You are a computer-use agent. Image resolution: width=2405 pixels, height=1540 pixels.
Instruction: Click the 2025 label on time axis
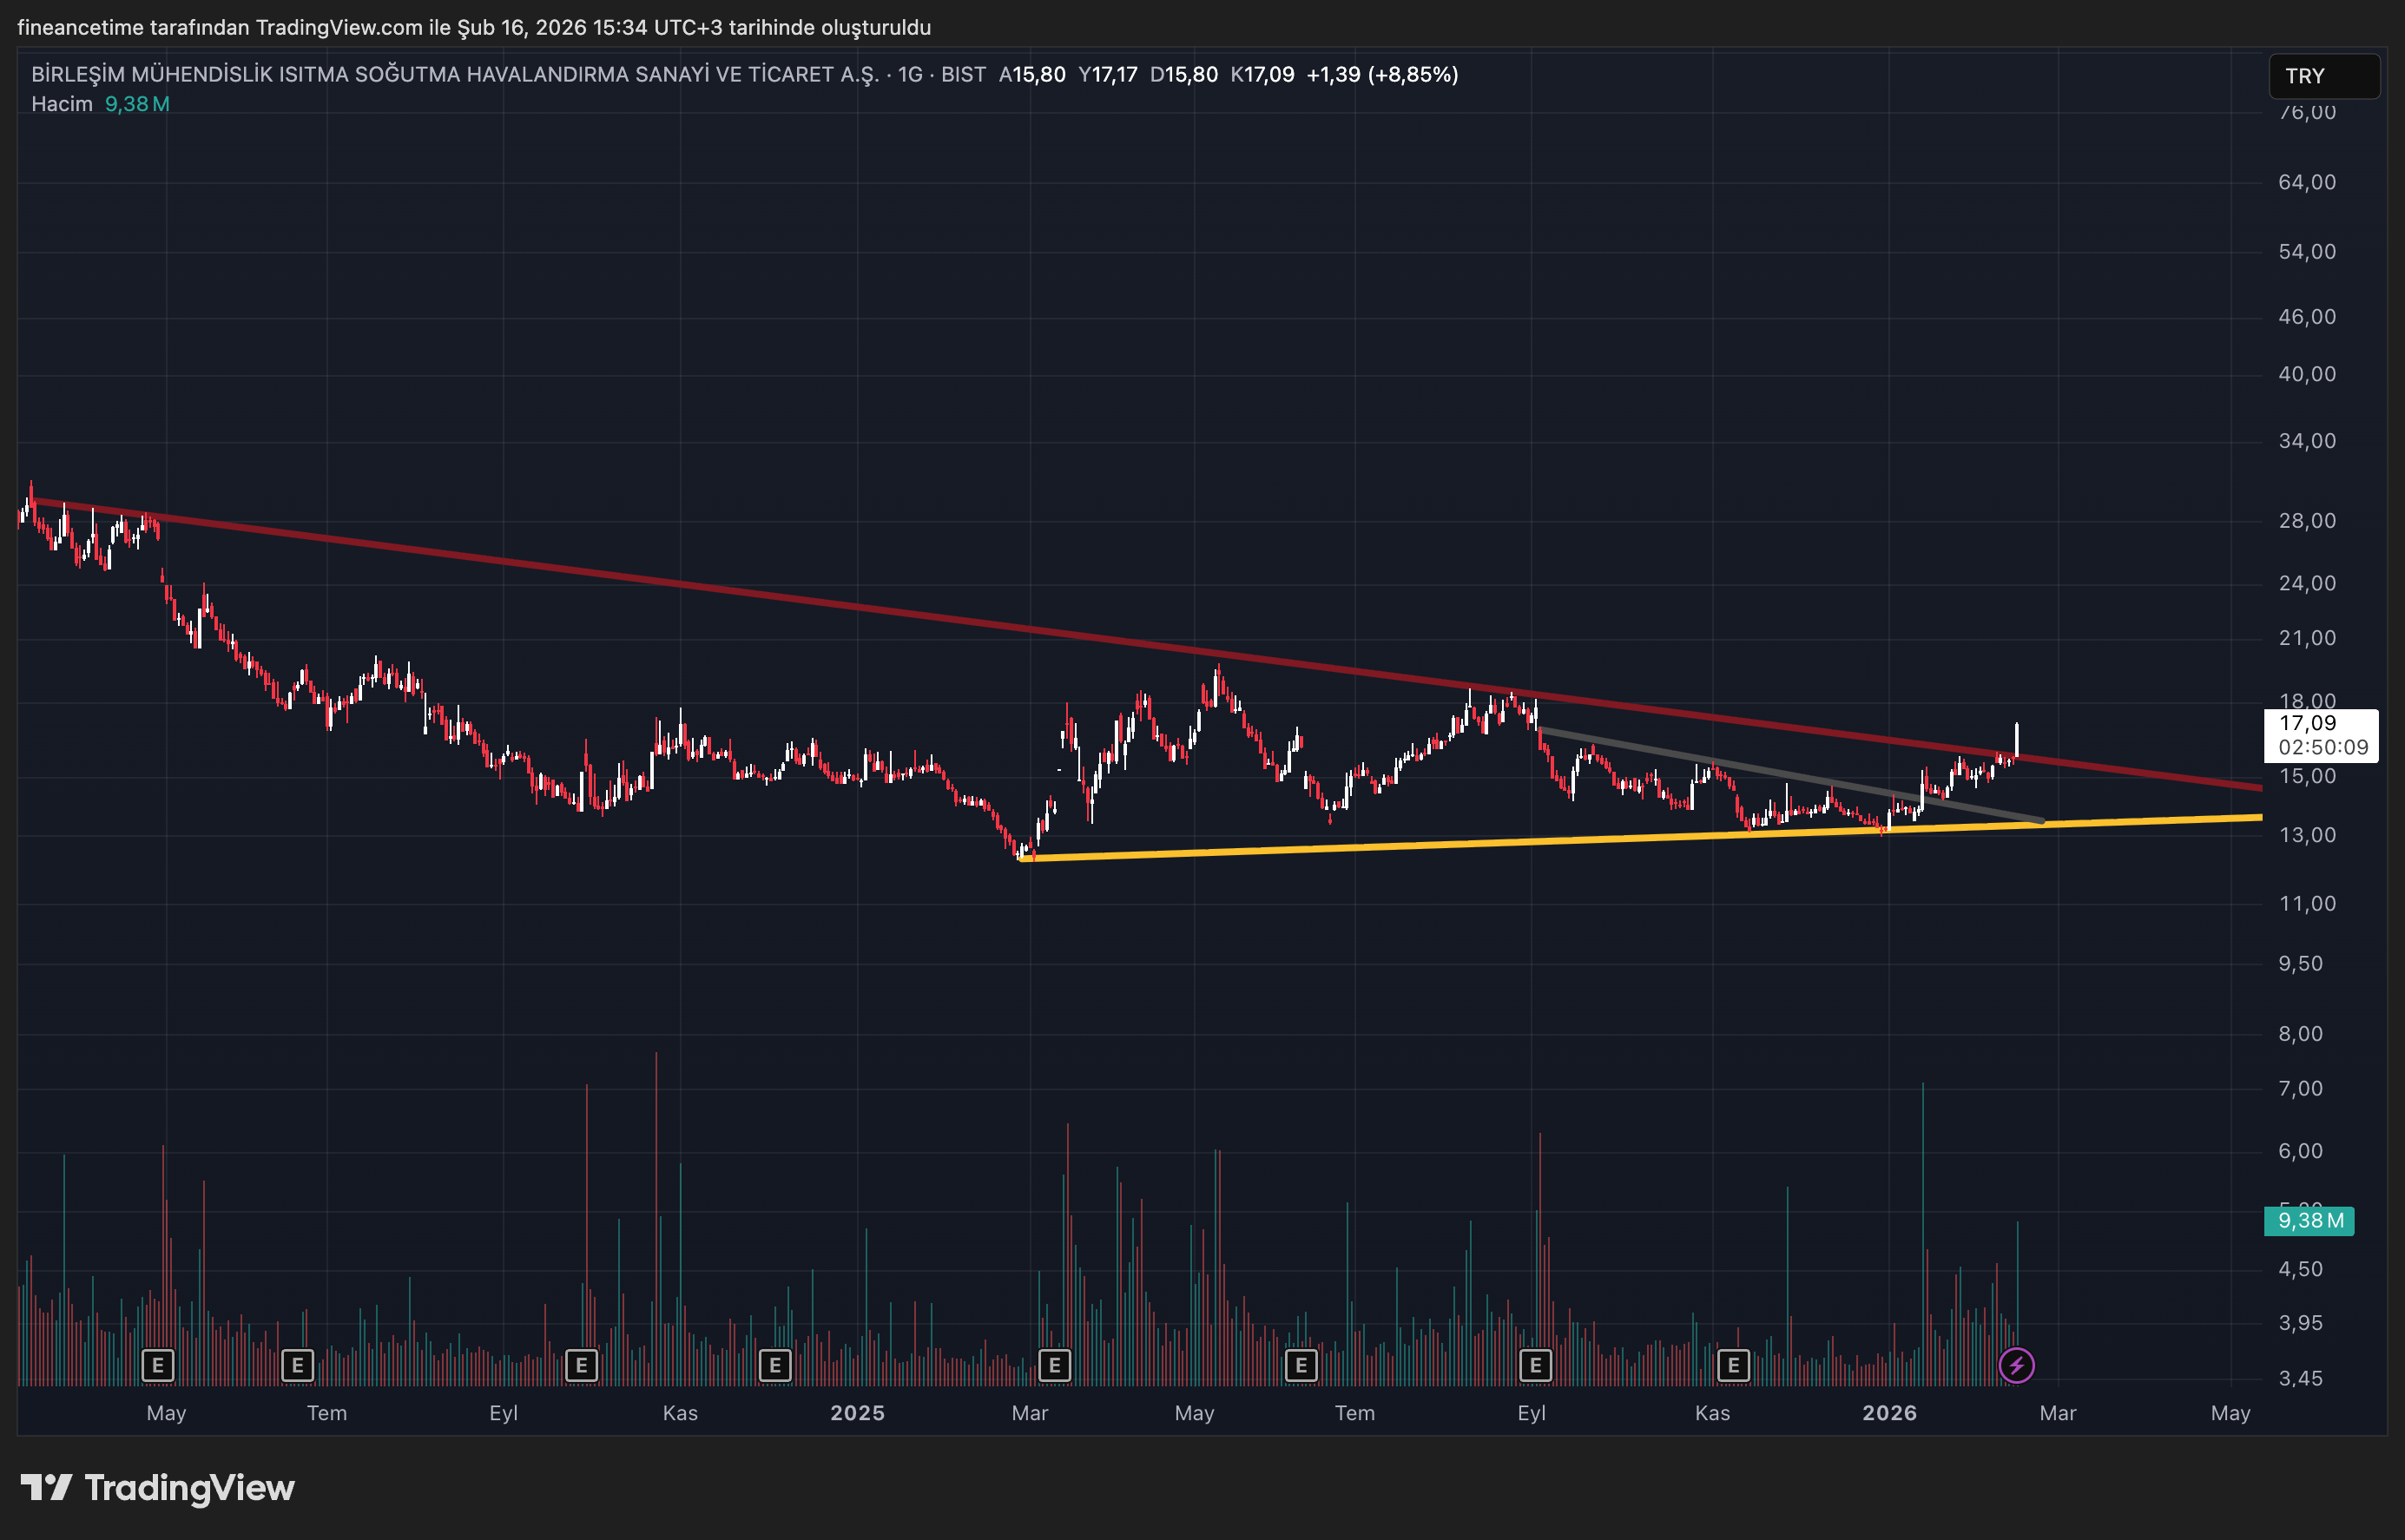pyautogui.click(x=857, y=1413)
